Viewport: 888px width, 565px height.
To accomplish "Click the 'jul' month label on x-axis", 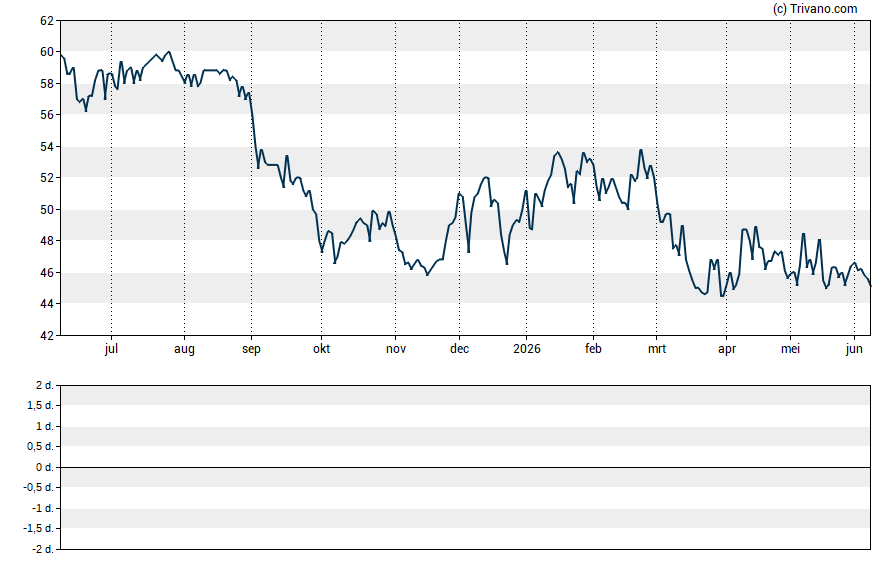I will pyautogui.click(x=111, y=349).
